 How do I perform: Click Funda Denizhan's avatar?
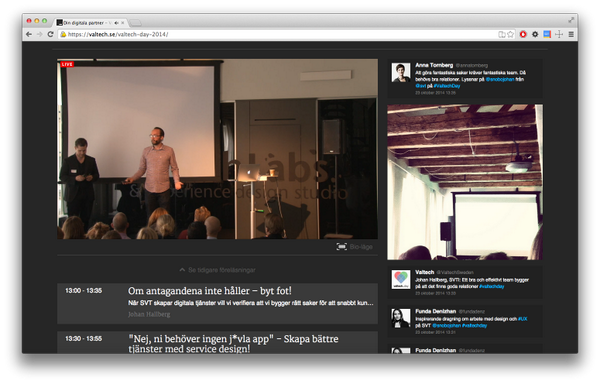(x=401, y=318)
